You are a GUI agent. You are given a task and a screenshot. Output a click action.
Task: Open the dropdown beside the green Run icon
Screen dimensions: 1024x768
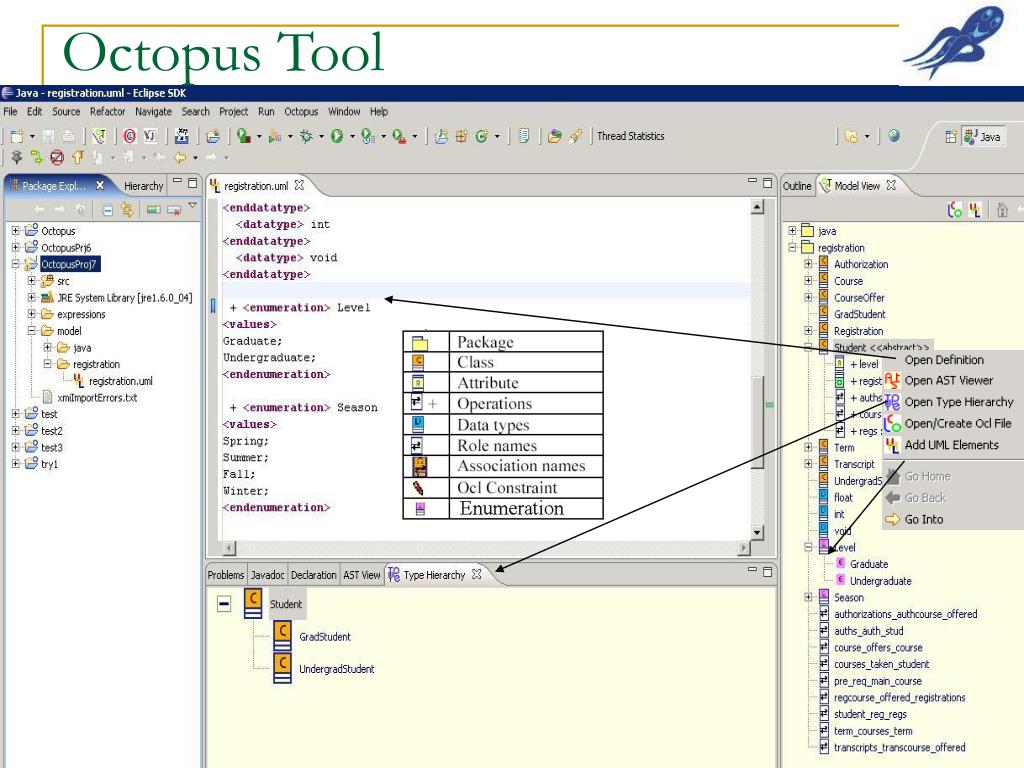[x=353, y=136]
